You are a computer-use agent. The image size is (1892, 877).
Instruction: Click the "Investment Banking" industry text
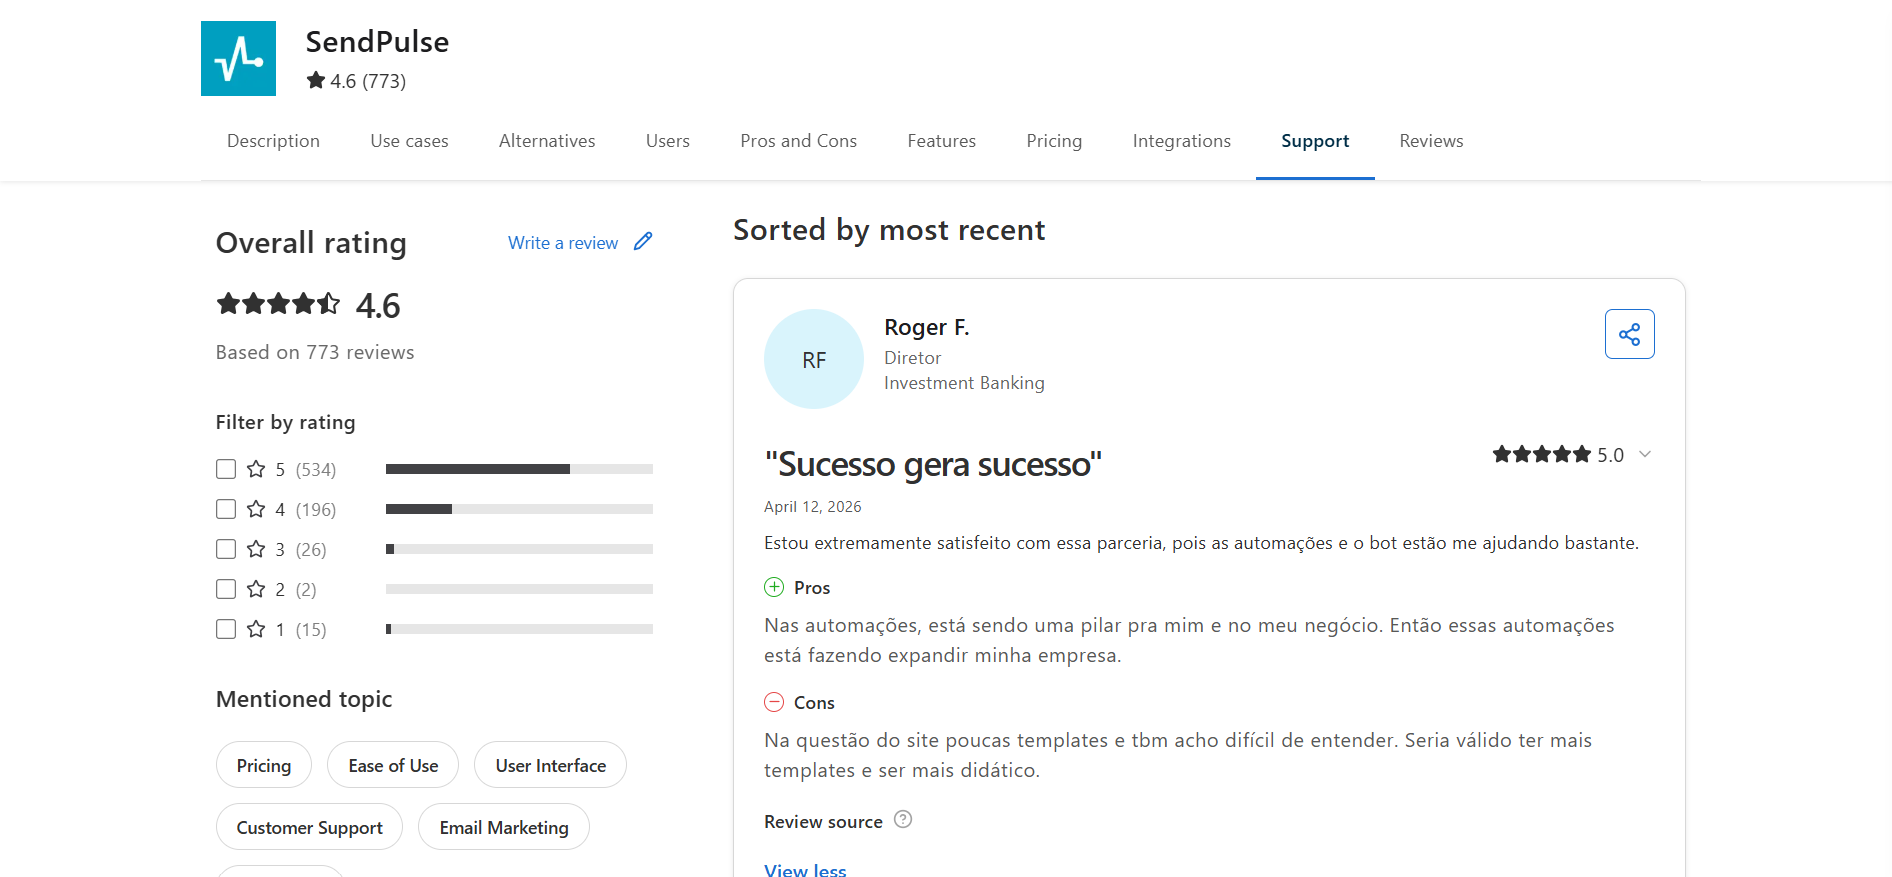964,383
